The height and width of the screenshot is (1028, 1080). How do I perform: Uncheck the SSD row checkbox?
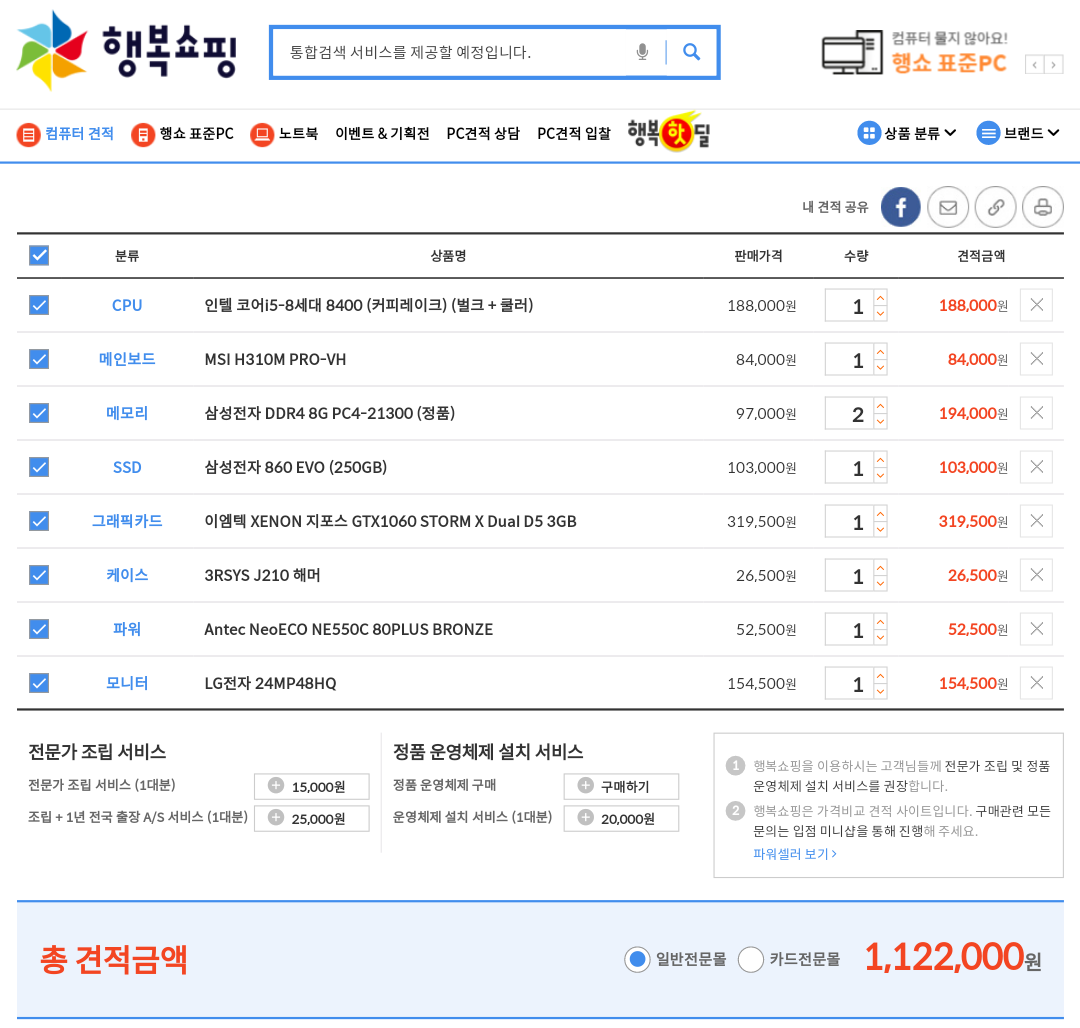pyautogui.click(x=39, y=467)
